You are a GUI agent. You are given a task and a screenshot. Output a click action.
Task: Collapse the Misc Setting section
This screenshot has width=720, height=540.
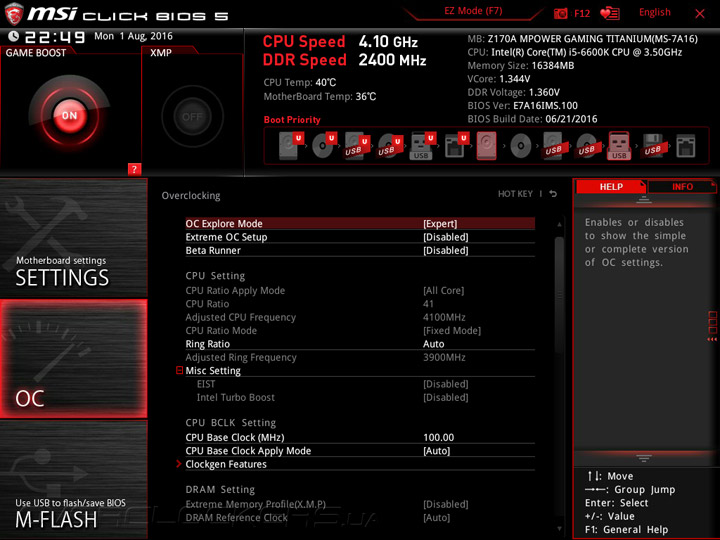click(180, 370)
